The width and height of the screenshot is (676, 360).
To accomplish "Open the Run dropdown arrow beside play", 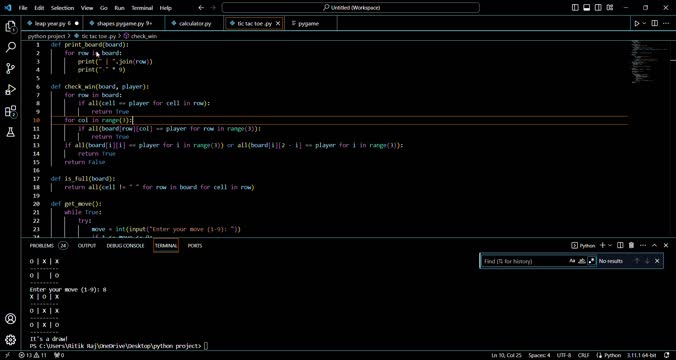I will 645,23.
